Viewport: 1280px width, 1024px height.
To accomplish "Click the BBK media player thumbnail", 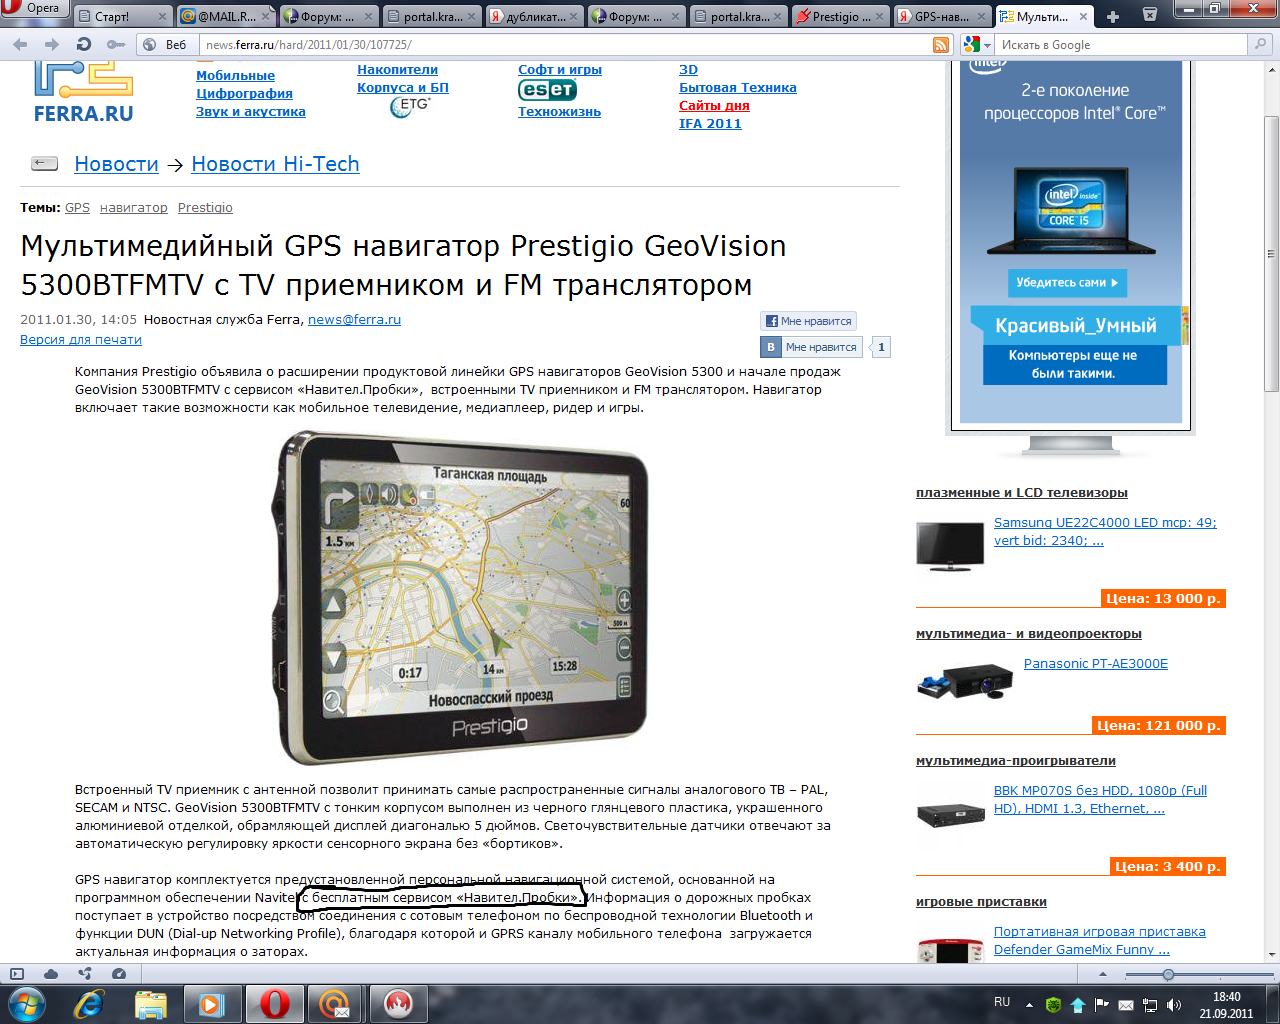I will (x=950, y=812).
